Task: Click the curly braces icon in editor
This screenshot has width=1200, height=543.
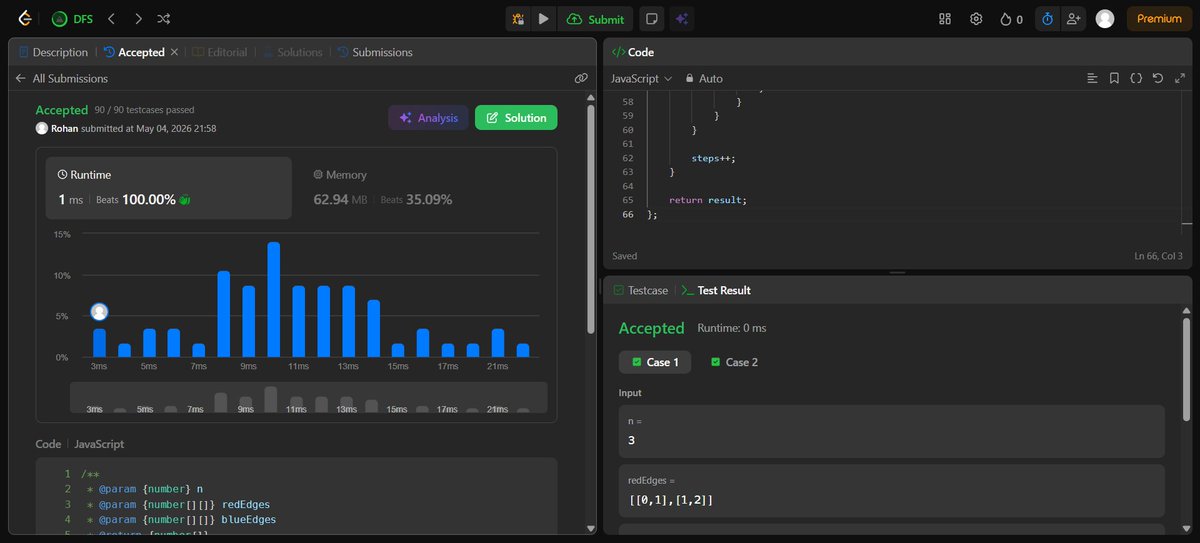Action: point(1136,78)
